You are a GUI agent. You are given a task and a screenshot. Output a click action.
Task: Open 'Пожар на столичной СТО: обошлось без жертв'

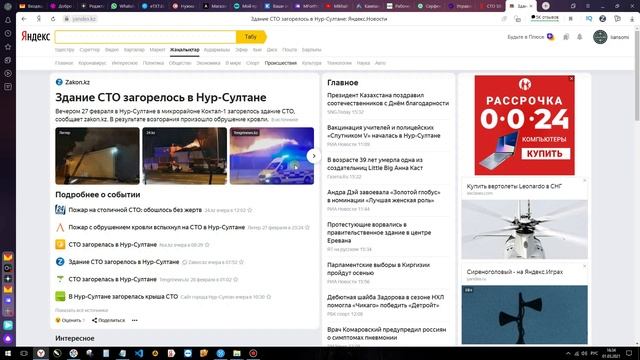point(135,210)
